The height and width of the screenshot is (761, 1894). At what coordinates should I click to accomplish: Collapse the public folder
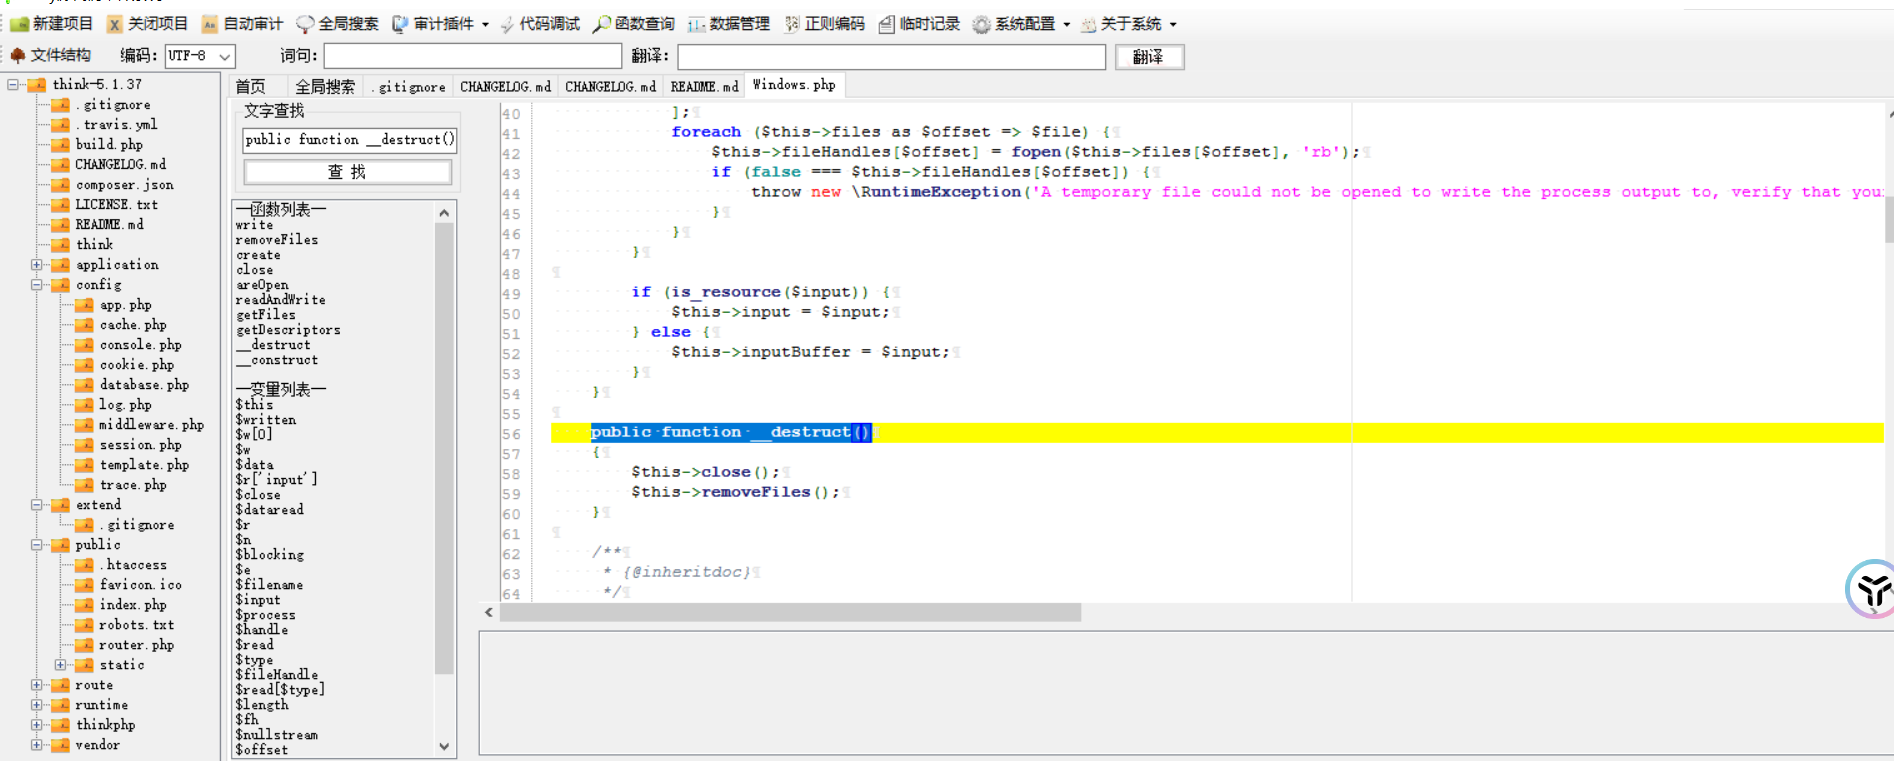[37, 545]
